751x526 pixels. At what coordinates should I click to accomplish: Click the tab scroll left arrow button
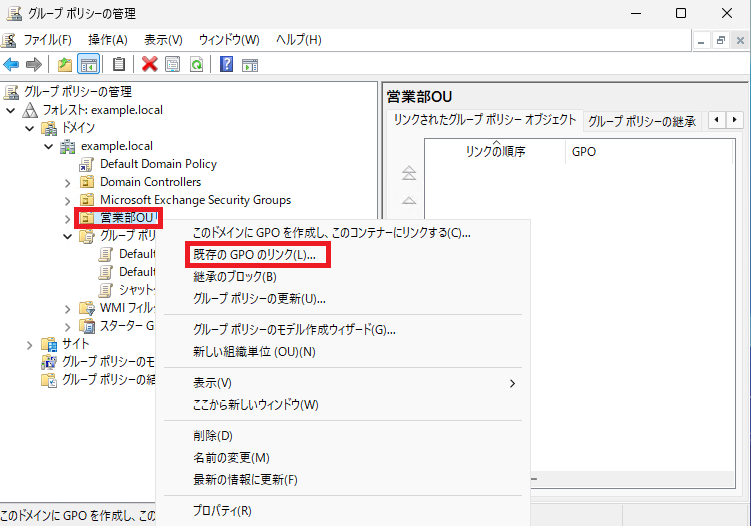tap(717, 120)
